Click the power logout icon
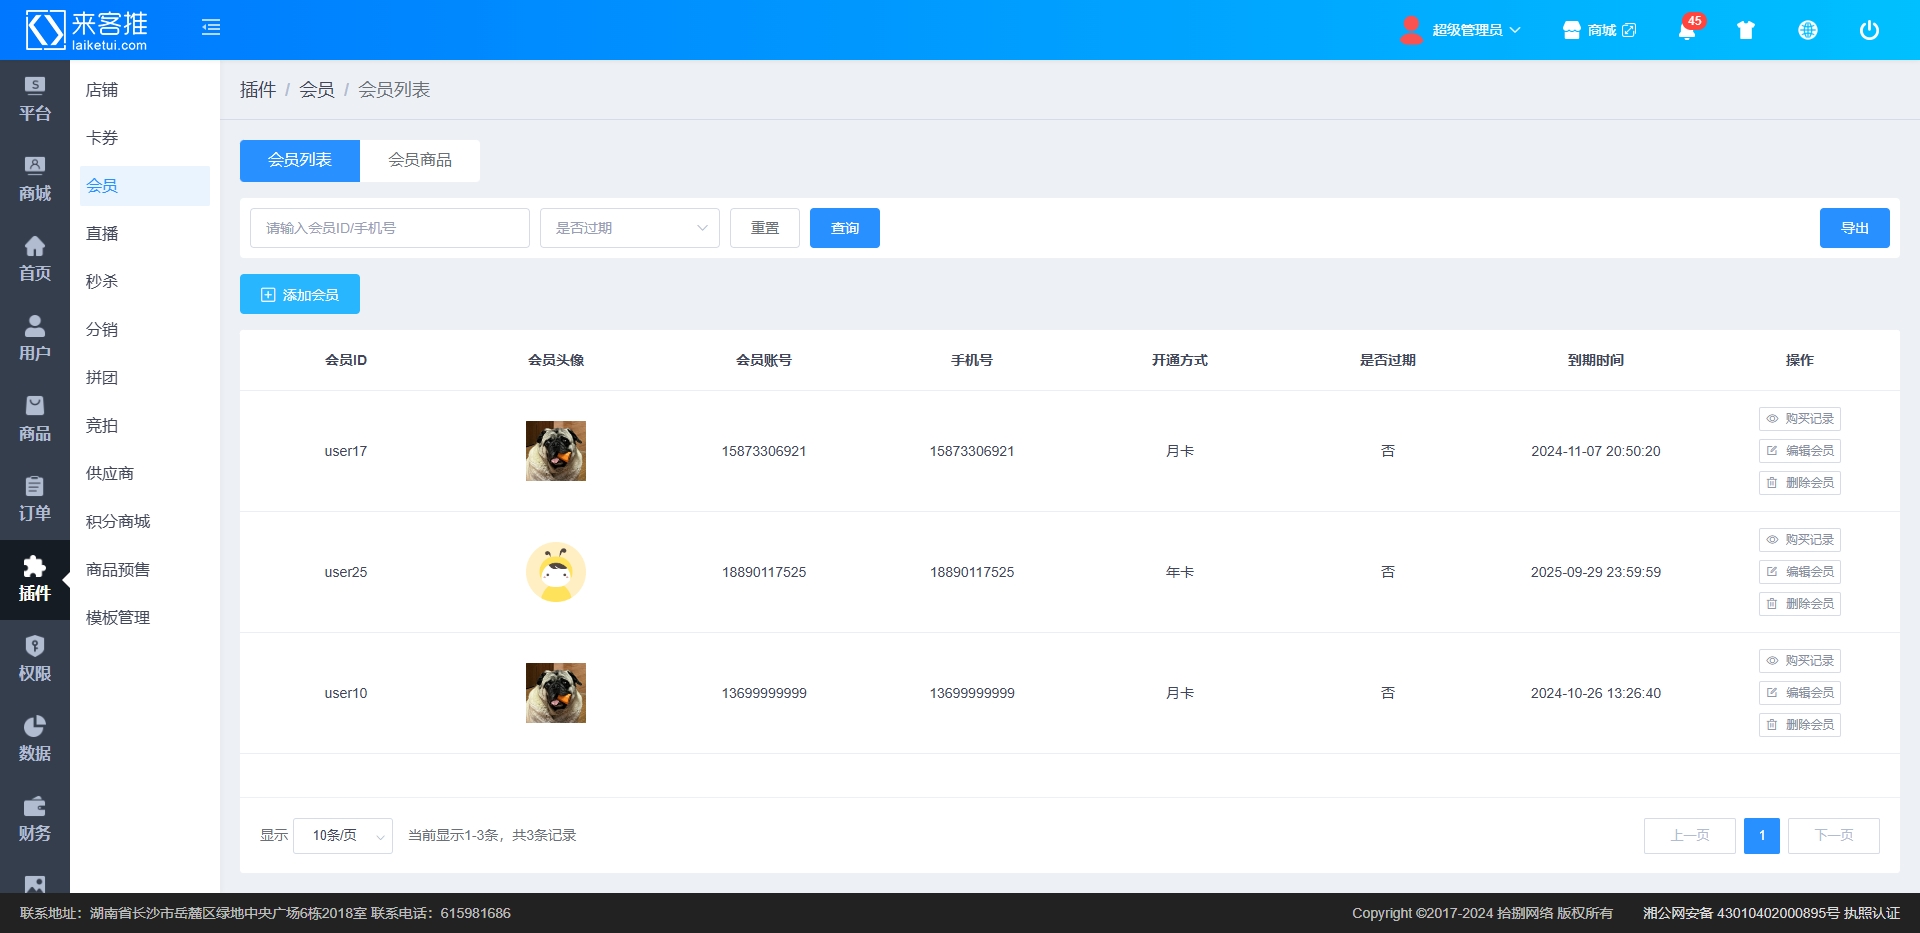Image resolution: width=1920 pixels, height=933 pixels. click(1869, 30)
